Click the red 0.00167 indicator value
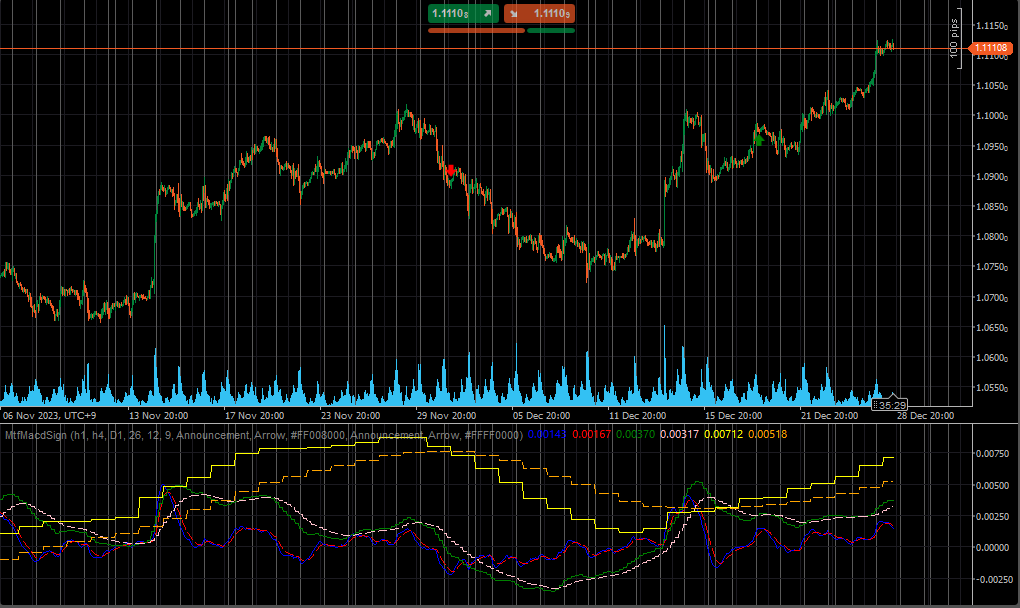 tap(591, 434)
